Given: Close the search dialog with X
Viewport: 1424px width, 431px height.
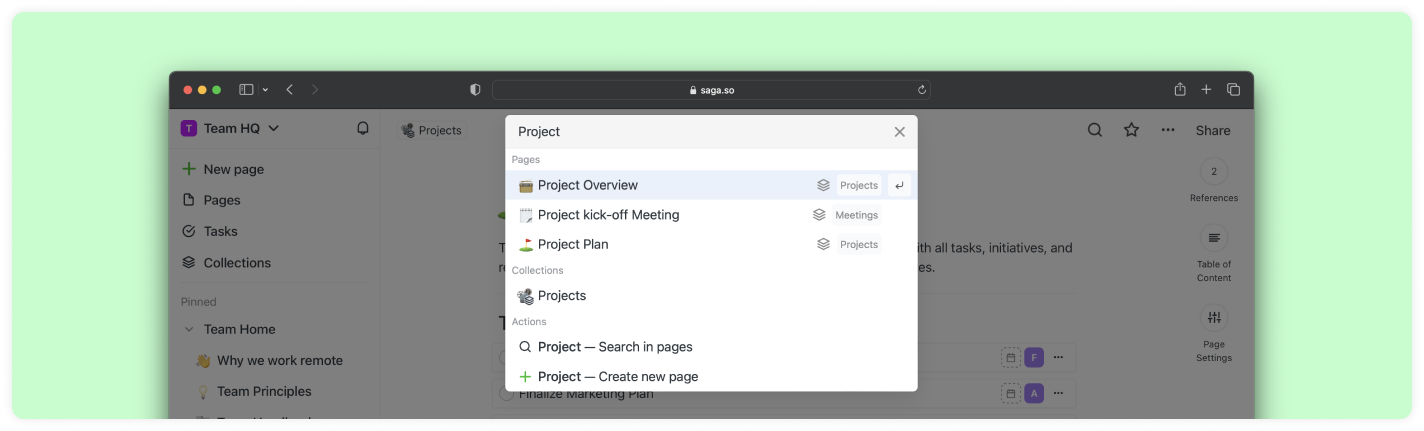Looking at the screenshot, I should (x=899, y=132).
